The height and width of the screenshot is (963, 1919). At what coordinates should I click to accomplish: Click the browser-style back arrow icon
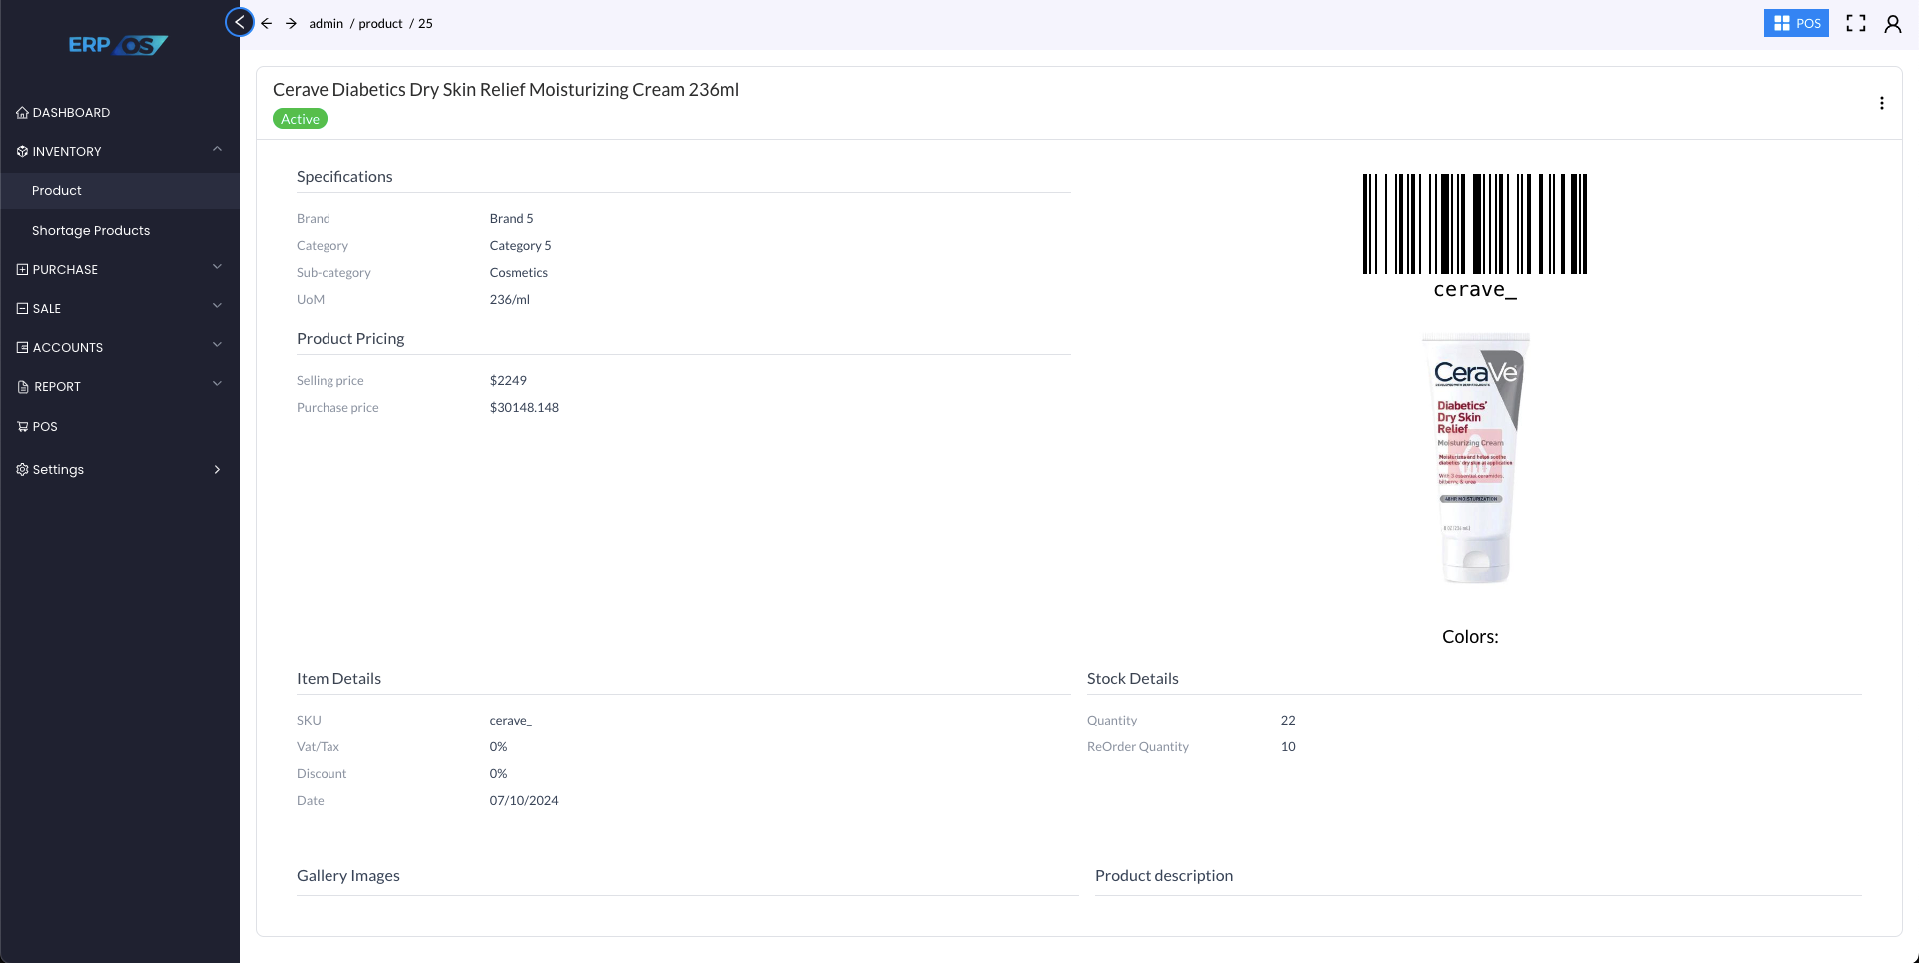click(x=267, y=23)
